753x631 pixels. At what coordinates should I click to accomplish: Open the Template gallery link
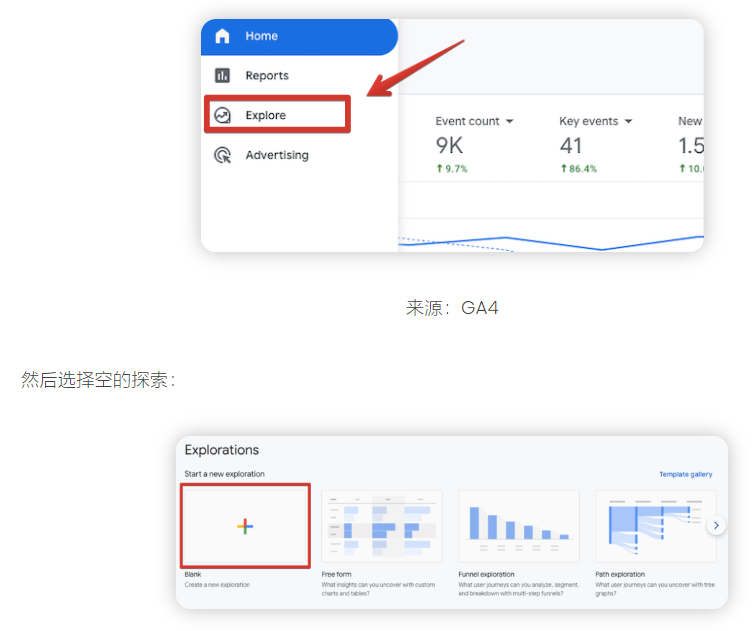(x=685, y=474)
